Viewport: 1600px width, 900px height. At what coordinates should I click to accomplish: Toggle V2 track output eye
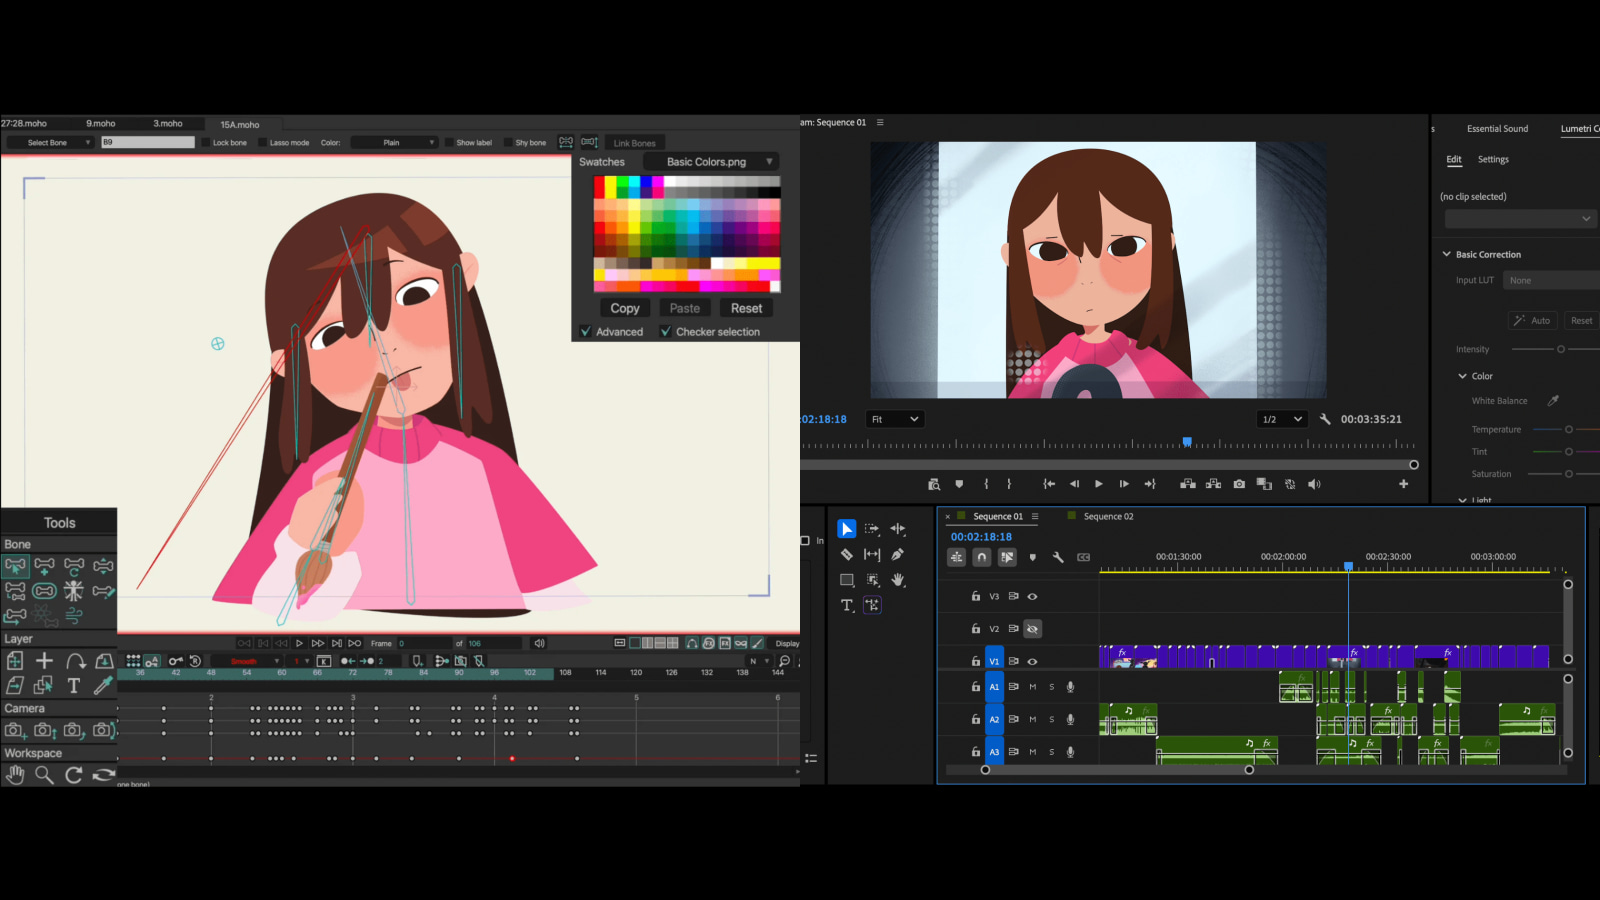(1032, 629)
